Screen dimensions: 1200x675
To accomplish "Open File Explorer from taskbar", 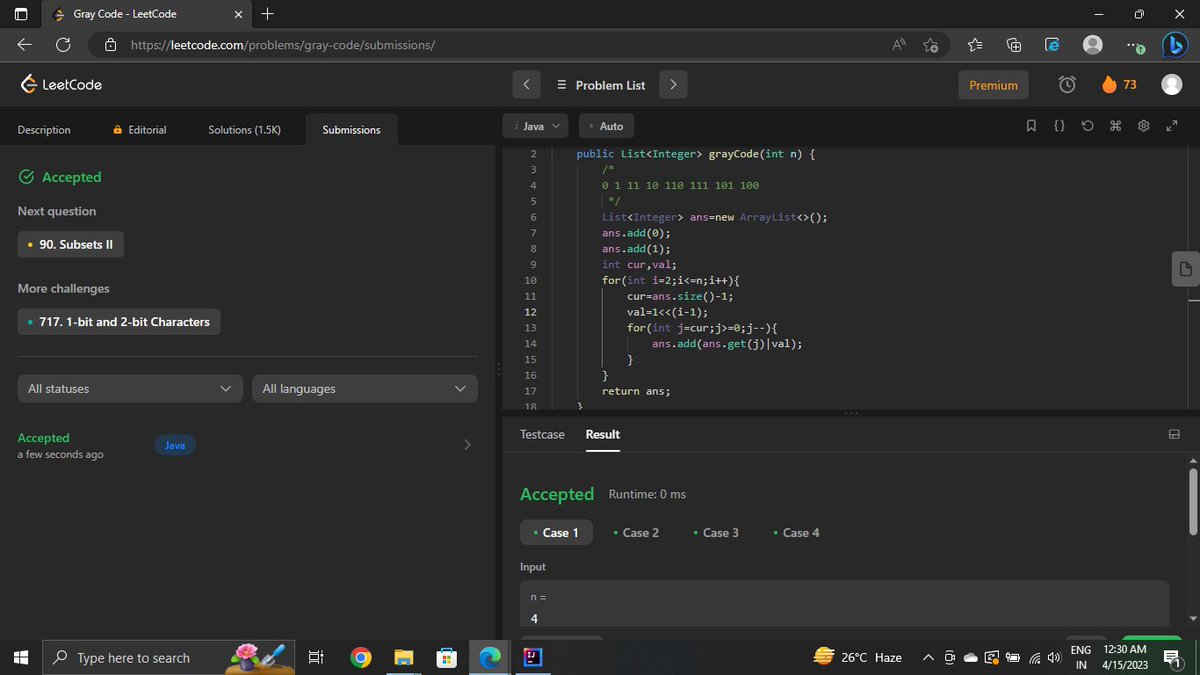I will 403,658.
